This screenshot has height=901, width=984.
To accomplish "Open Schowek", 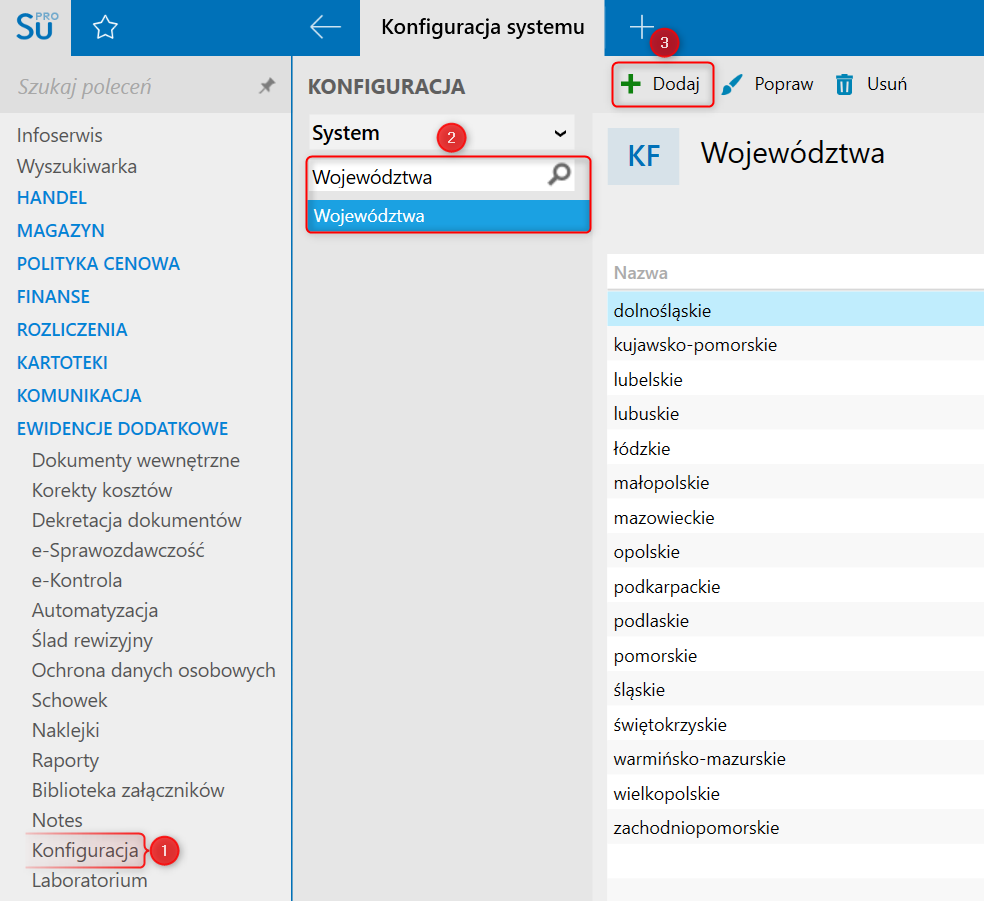I will click(69, 700).
